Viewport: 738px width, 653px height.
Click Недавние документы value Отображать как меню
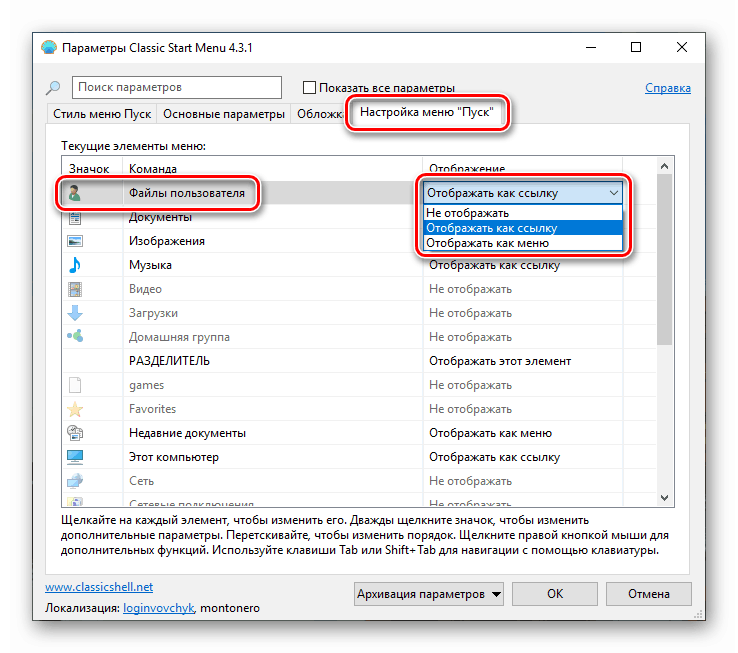pos(490,433)
